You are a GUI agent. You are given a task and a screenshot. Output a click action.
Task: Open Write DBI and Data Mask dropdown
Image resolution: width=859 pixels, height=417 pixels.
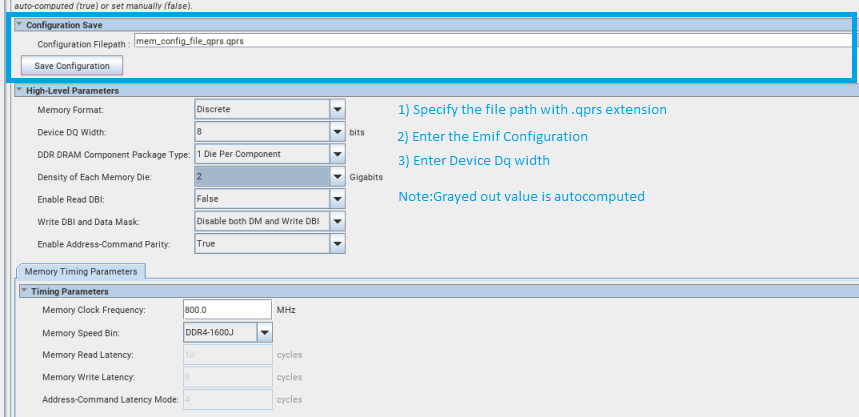(337, 221)
